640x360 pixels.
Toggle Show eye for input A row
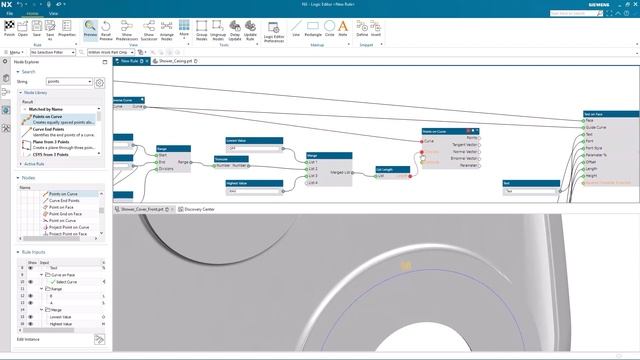(31, 303)
